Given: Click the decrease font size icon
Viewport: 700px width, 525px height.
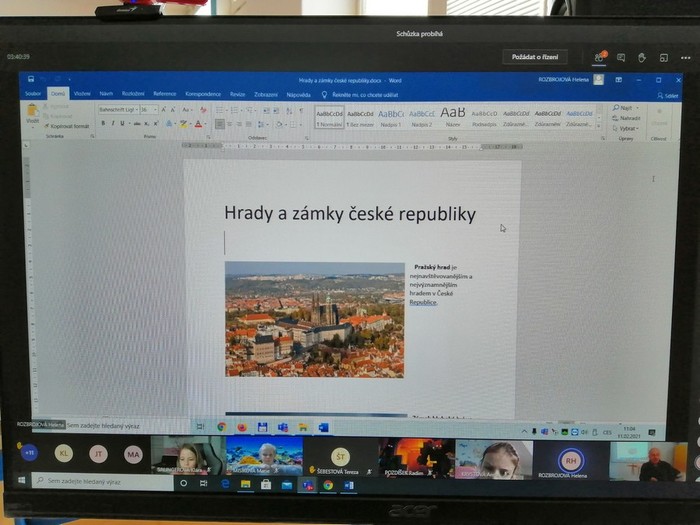Looking at the screenshot, I should pos(173,110).
